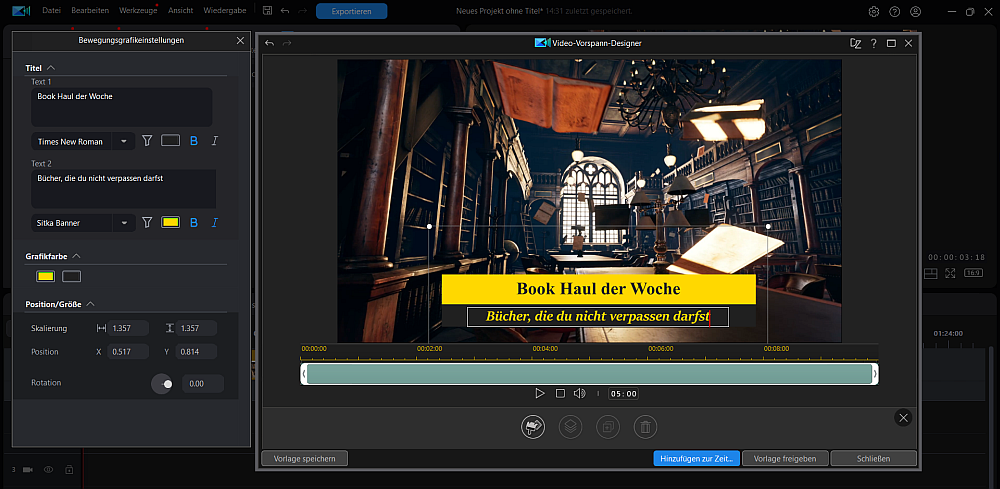1000x489 pixels.
Task: Click the Position X value field
Action: coord(128,352)
